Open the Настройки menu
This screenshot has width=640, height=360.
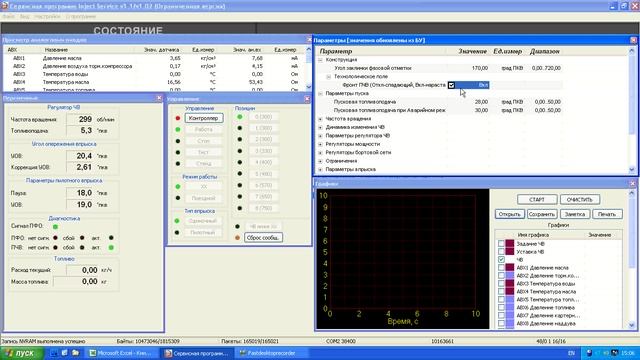click(x=47, y=16)
